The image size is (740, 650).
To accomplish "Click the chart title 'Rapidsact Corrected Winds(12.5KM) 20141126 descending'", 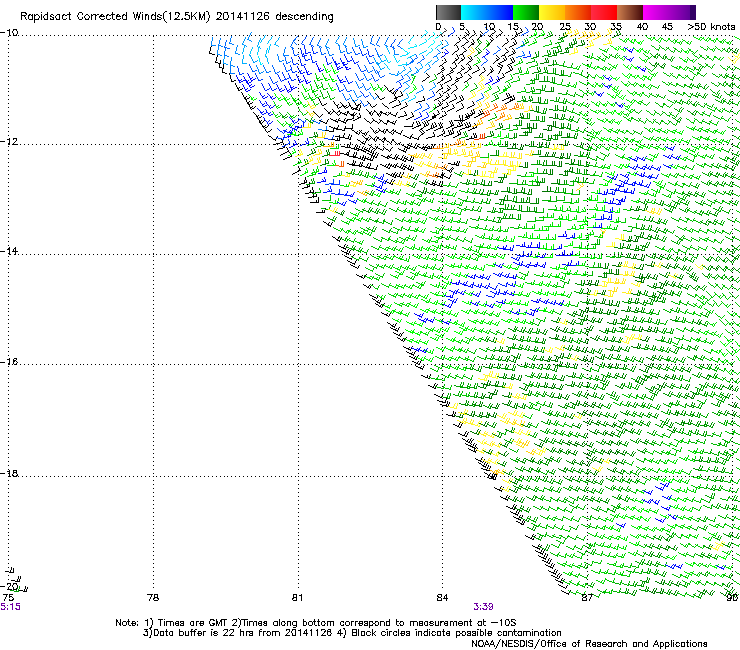I will click(x=177, y=17).
